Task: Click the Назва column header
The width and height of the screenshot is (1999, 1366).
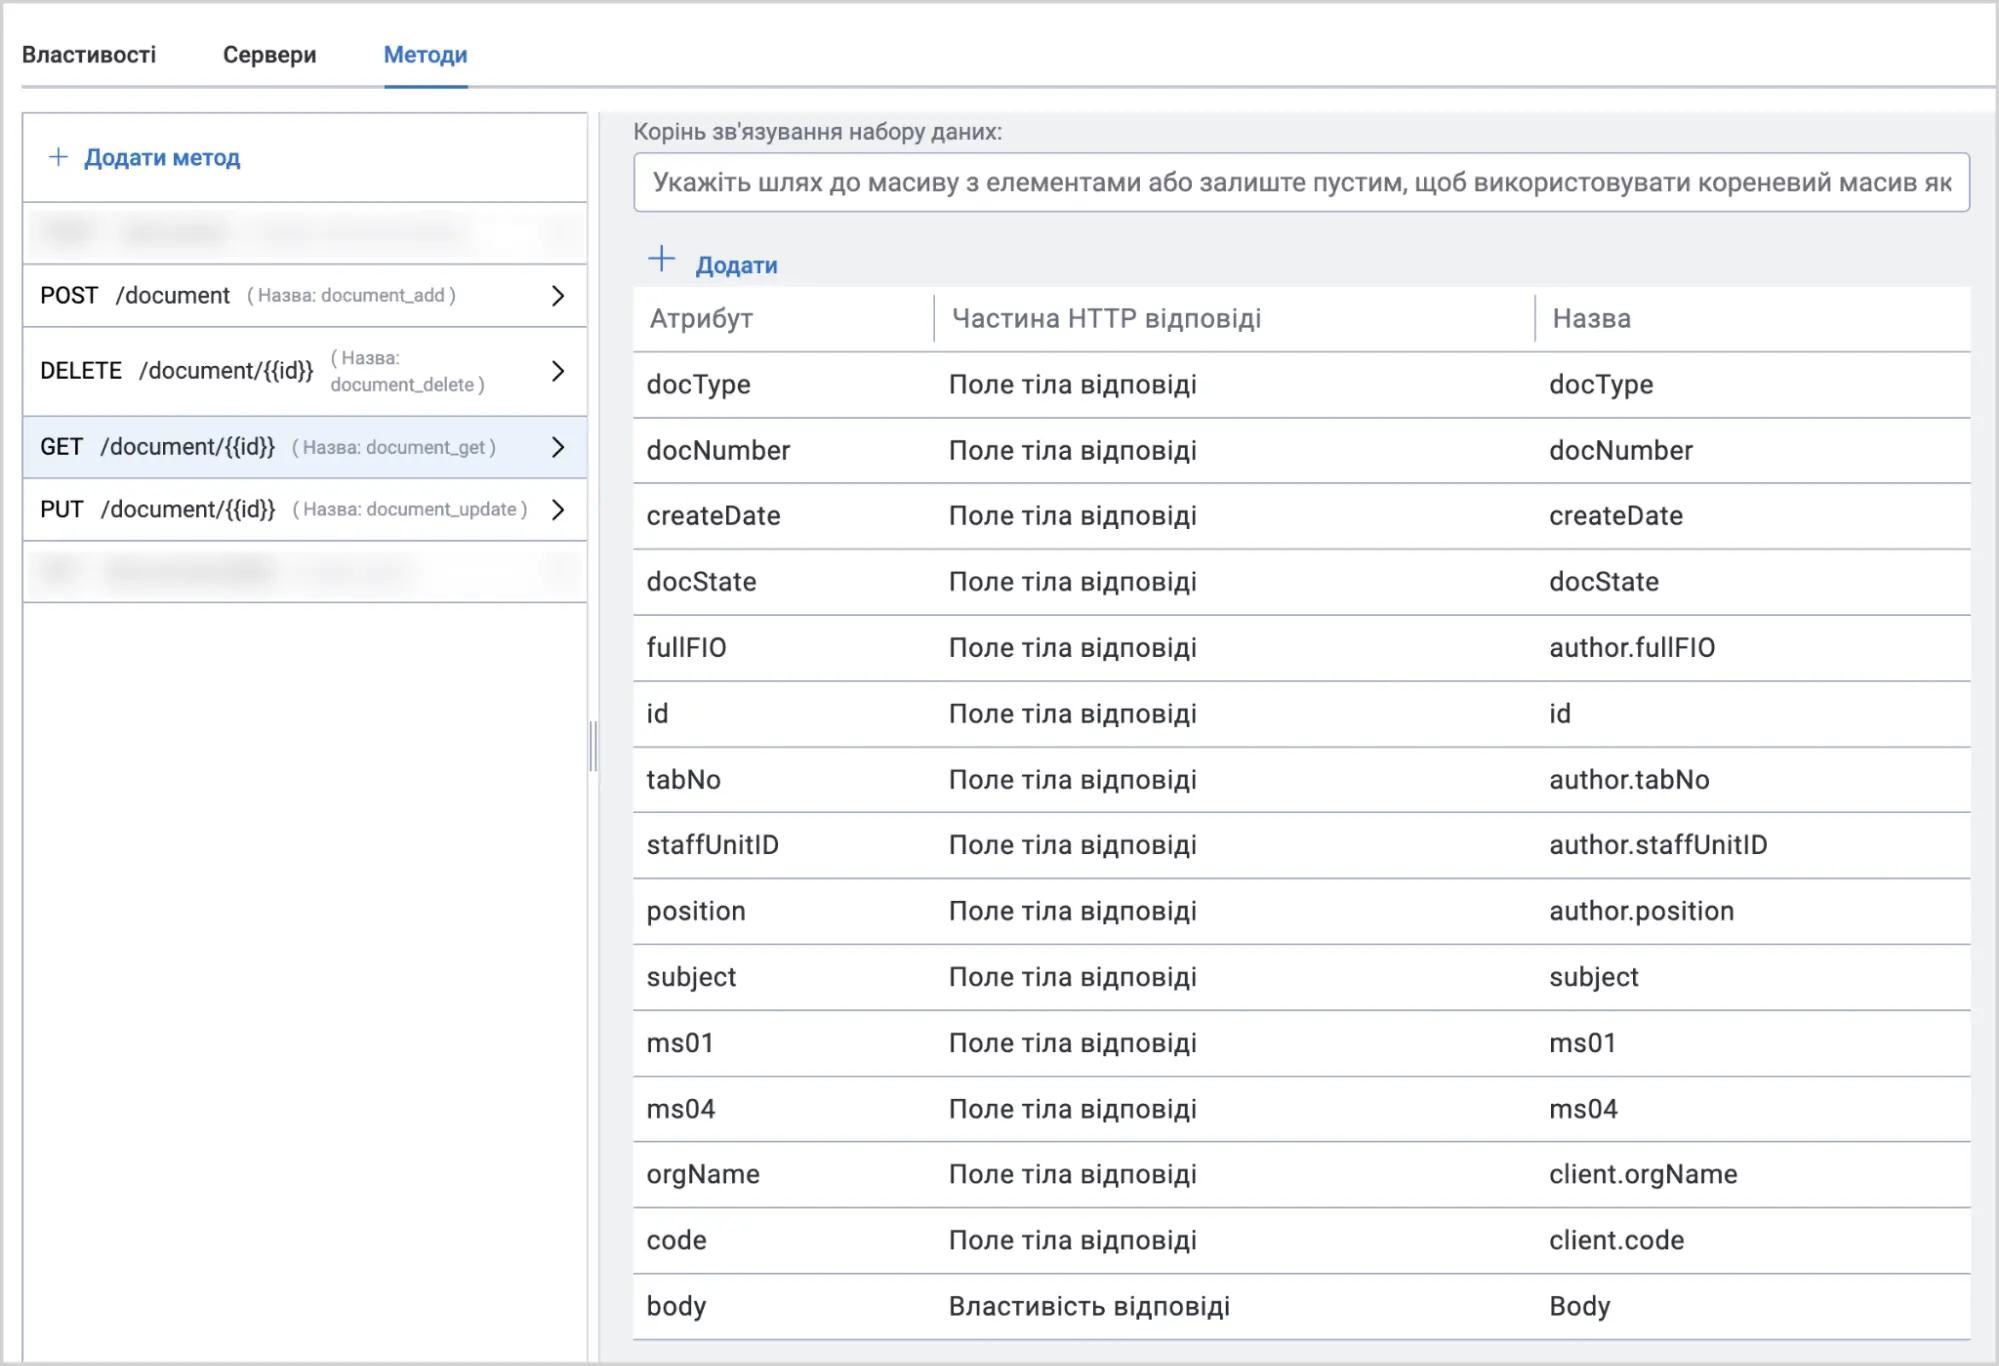Action: point(1591,319)
